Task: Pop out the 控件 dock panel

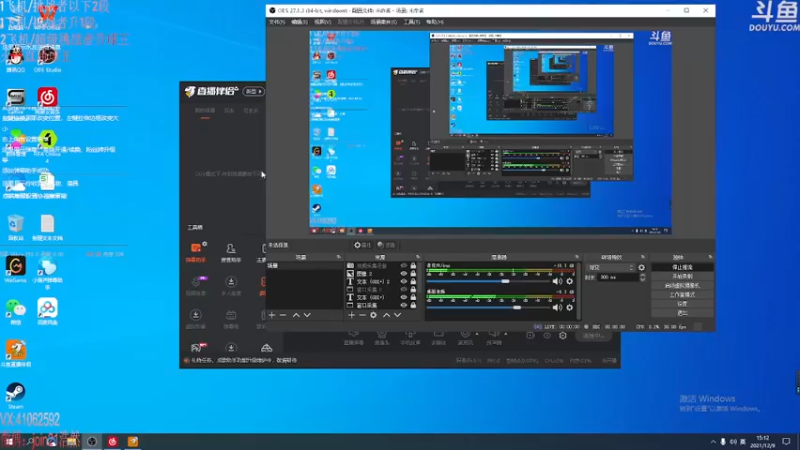Action: click(x=710, y=257)
